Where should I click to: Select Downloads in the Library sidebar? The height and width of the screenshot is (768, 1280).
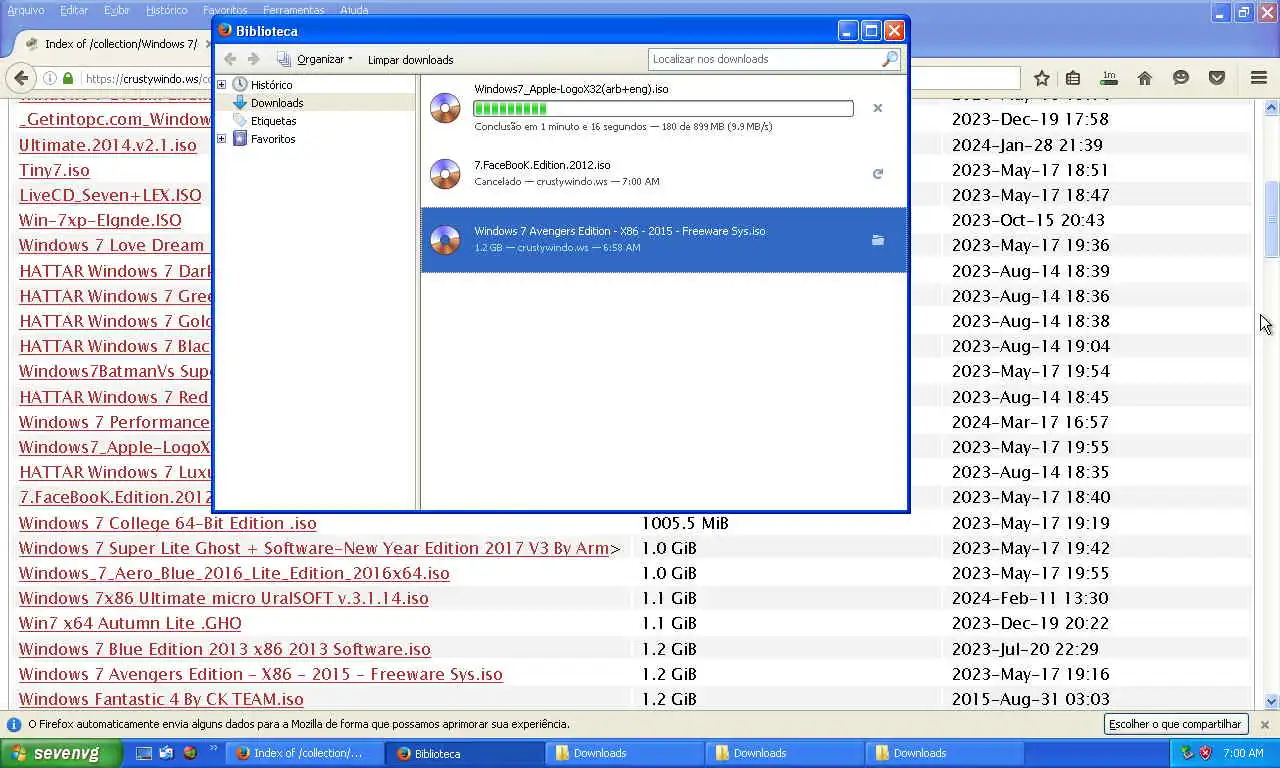(x=277, y=103)
